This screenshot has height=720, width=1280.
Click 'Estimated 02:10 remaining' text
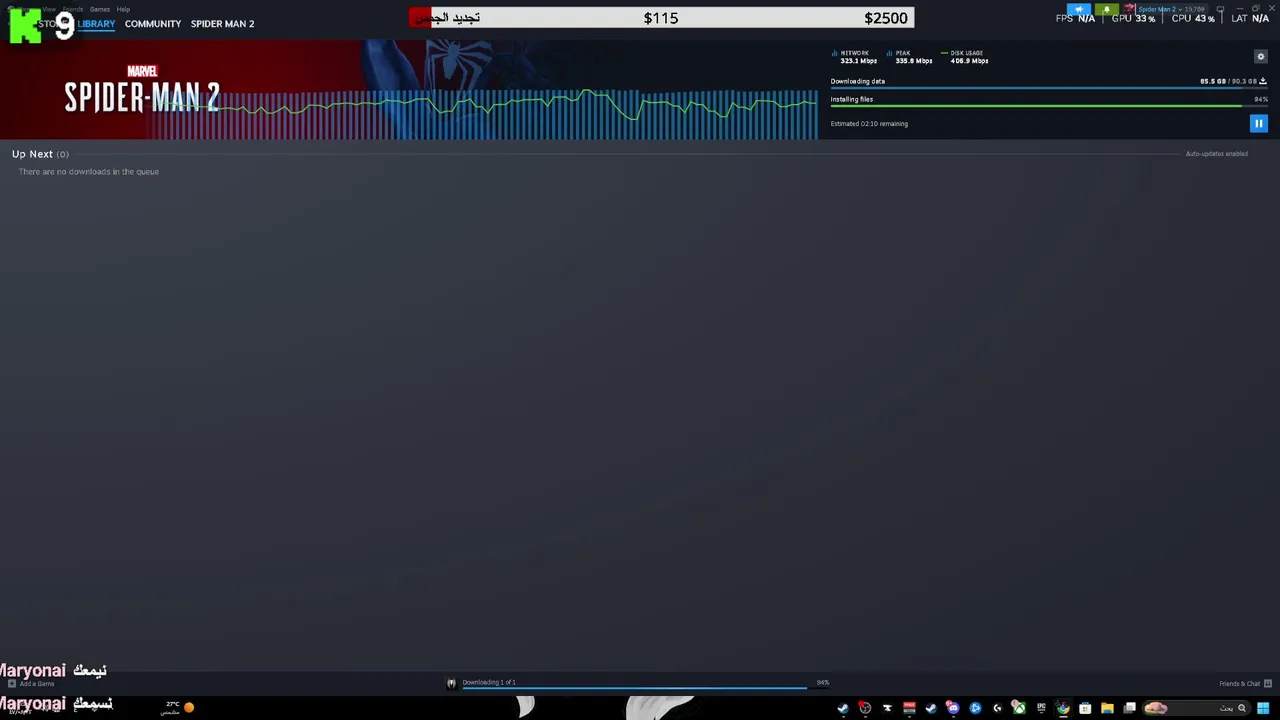tap(869, 124)
